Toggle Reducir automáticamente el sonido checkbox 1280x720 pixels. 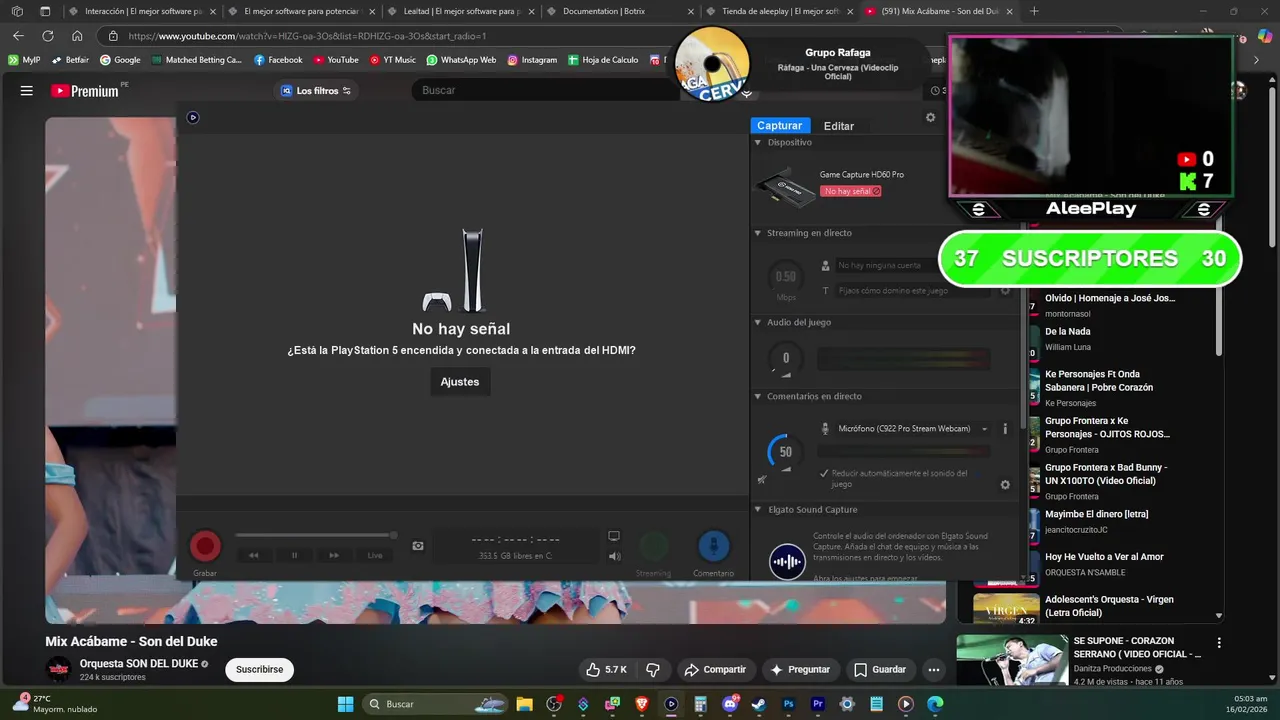(x=824, y=473)
